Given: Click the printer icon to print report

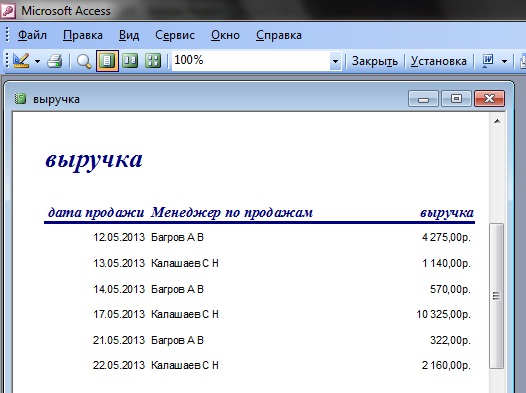Looking at the screenshot, I should point(55,61).
